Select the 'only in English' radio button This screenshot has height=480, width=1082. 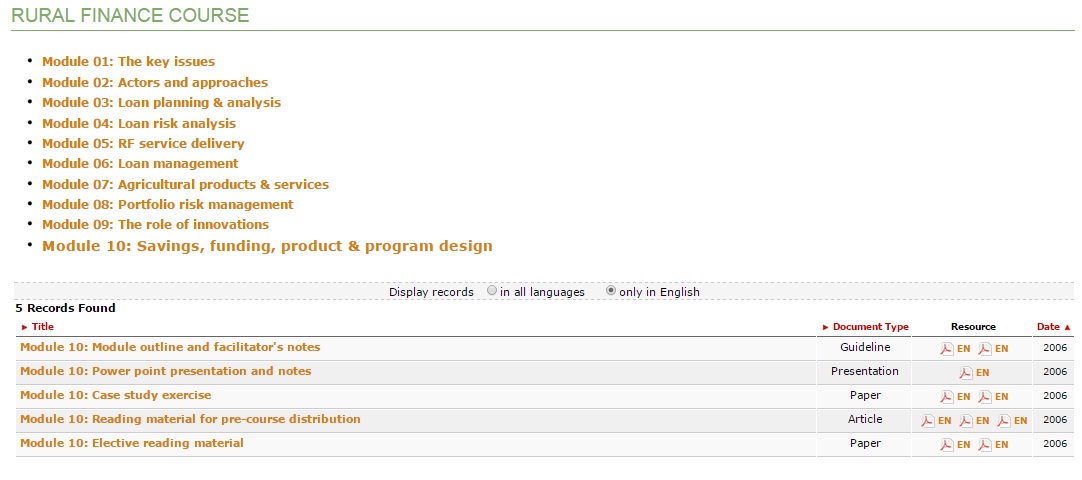pyautogui.click(x=611, y=291)
